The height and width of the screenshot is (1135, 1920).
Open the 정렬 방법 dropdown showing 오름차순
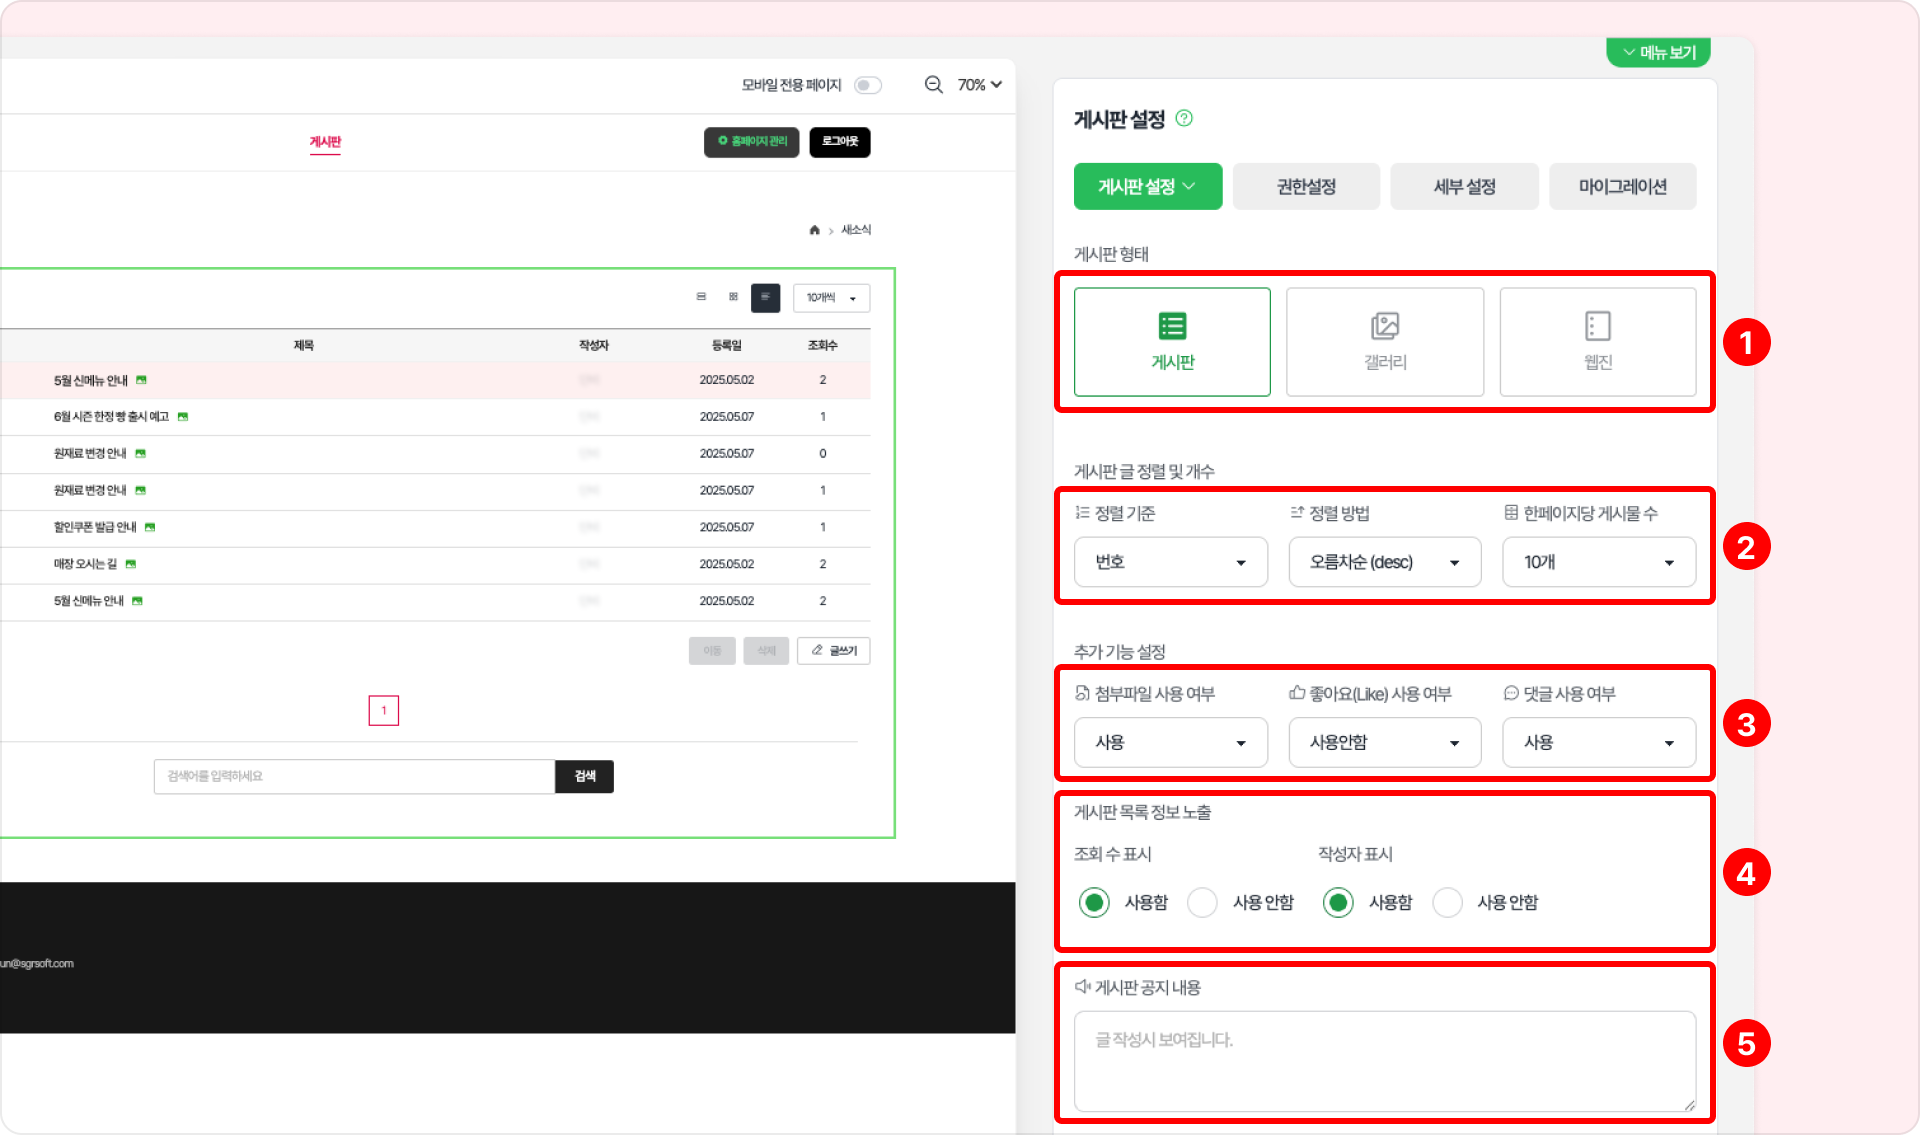click(x=1384, y=562)
